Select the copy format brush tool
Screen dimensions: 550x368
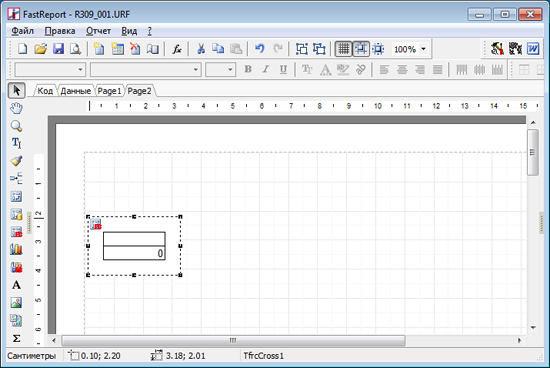pyautogui.click(x=16, y=161)
